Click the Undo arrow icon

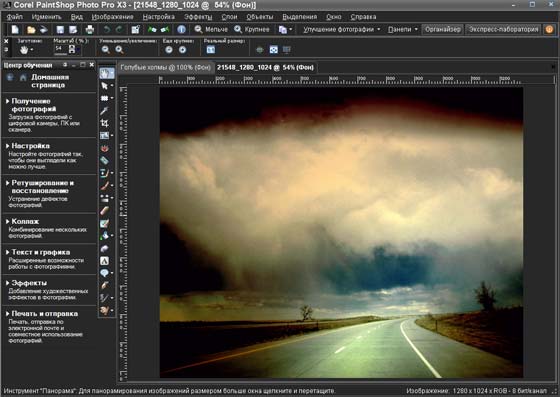coord(106,30)
